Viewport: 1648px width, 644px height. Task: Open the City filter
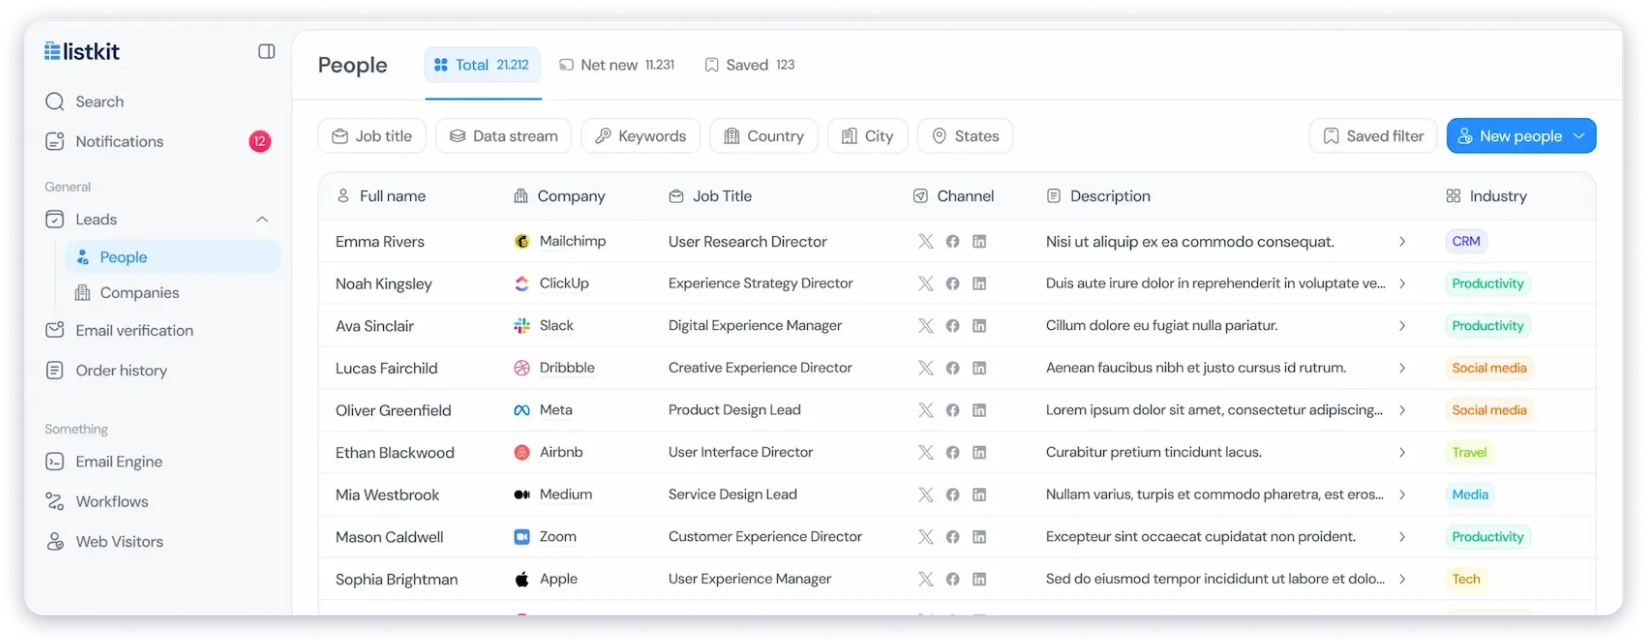point(868,136)
